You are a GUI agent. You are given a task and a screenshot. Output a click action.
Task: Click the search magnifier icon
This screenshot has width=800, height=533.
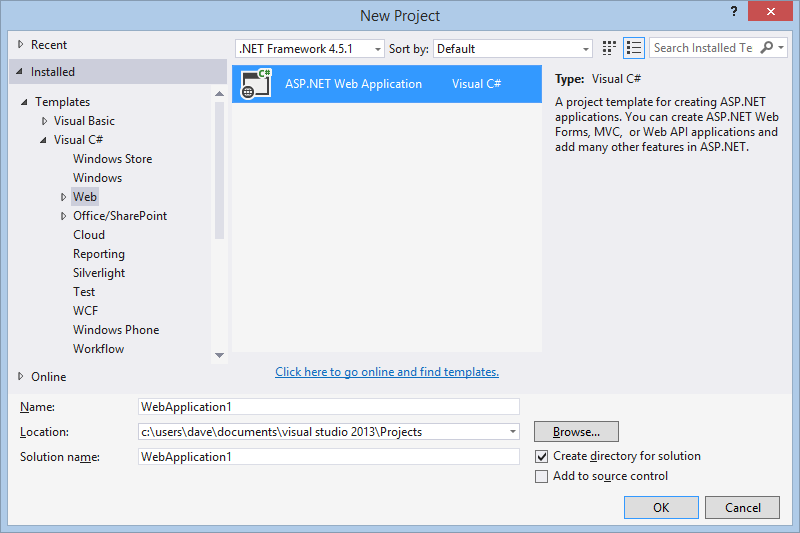tap(766, 47)
